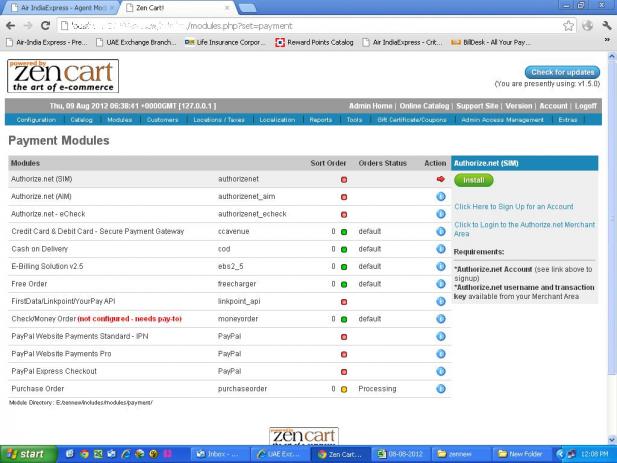Open the Authorize.net Merchant Area login link
This screenshot has width=617, height=463.
click(525, 229)
